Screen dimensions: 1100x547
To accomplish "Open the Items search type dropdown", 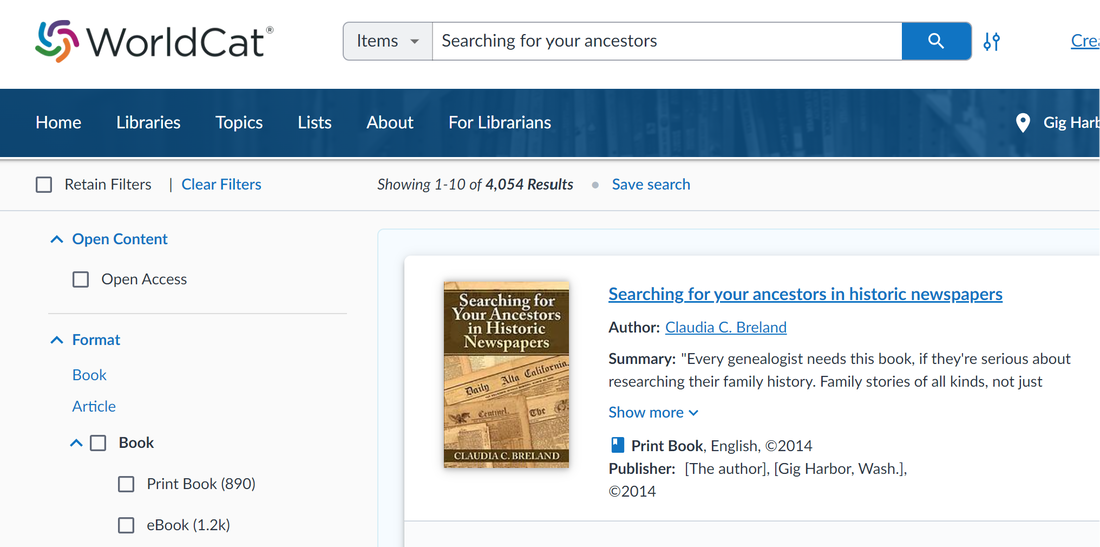I will 387,41.
